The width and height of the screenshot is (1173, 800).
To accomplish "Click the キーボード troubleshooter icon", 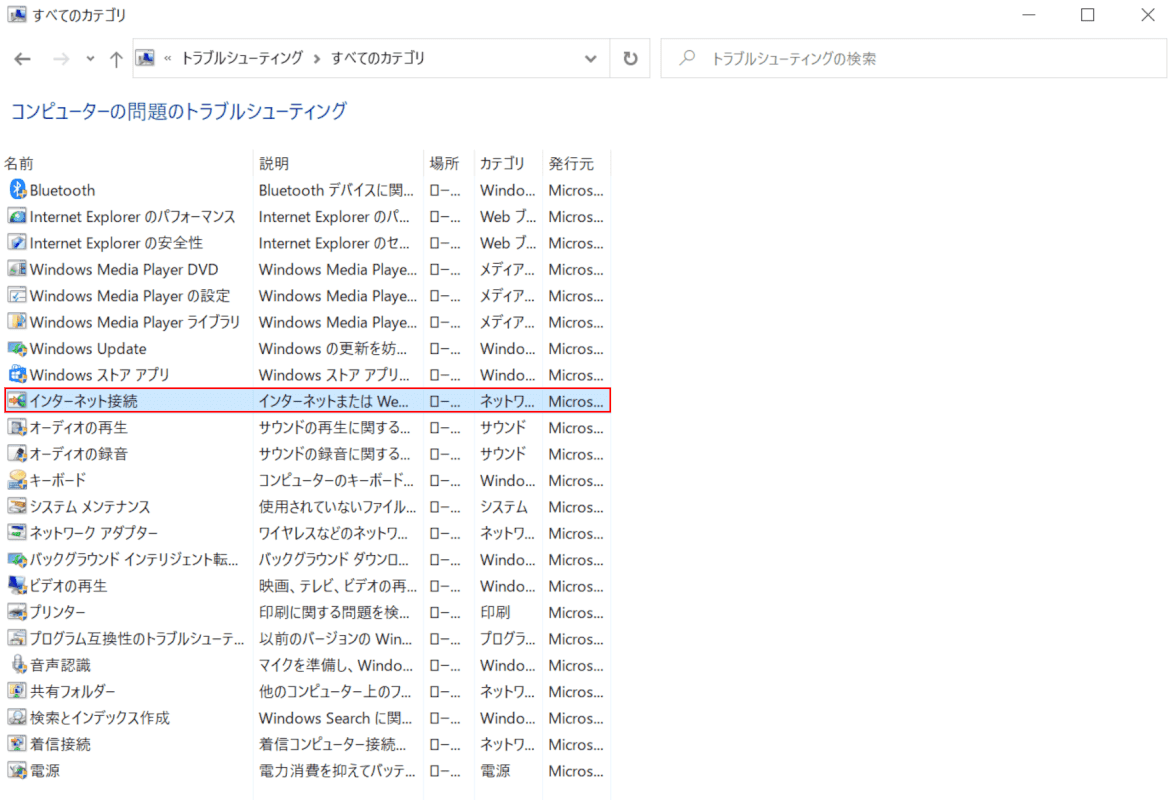I will (17, 480).
